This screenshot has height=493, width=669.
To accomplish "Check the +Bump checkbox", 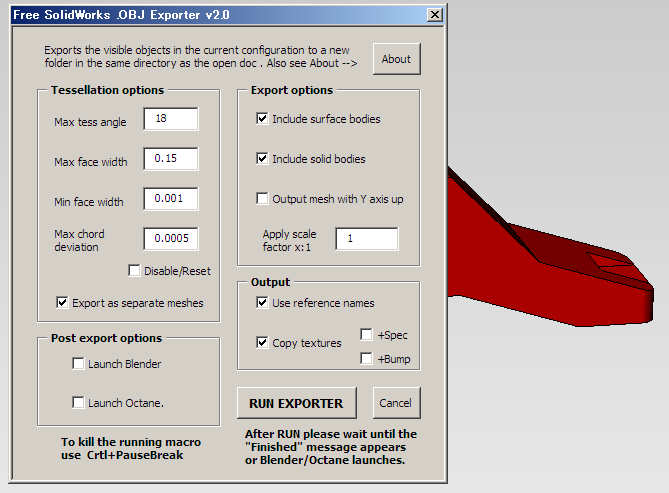I will pos(367,359).
